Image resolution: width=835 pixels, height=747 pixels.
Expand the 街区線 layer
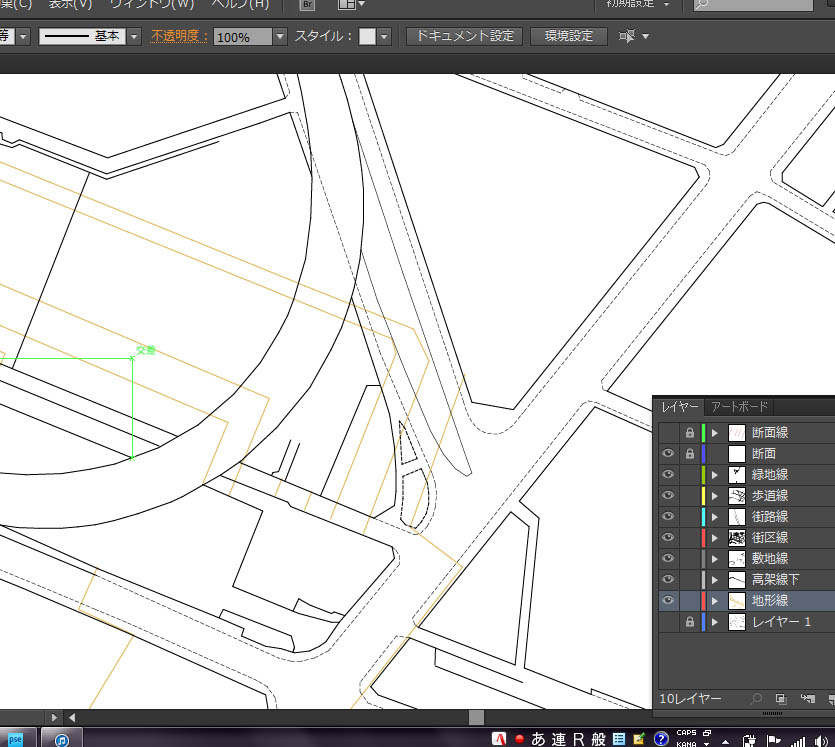click(715, 538)
